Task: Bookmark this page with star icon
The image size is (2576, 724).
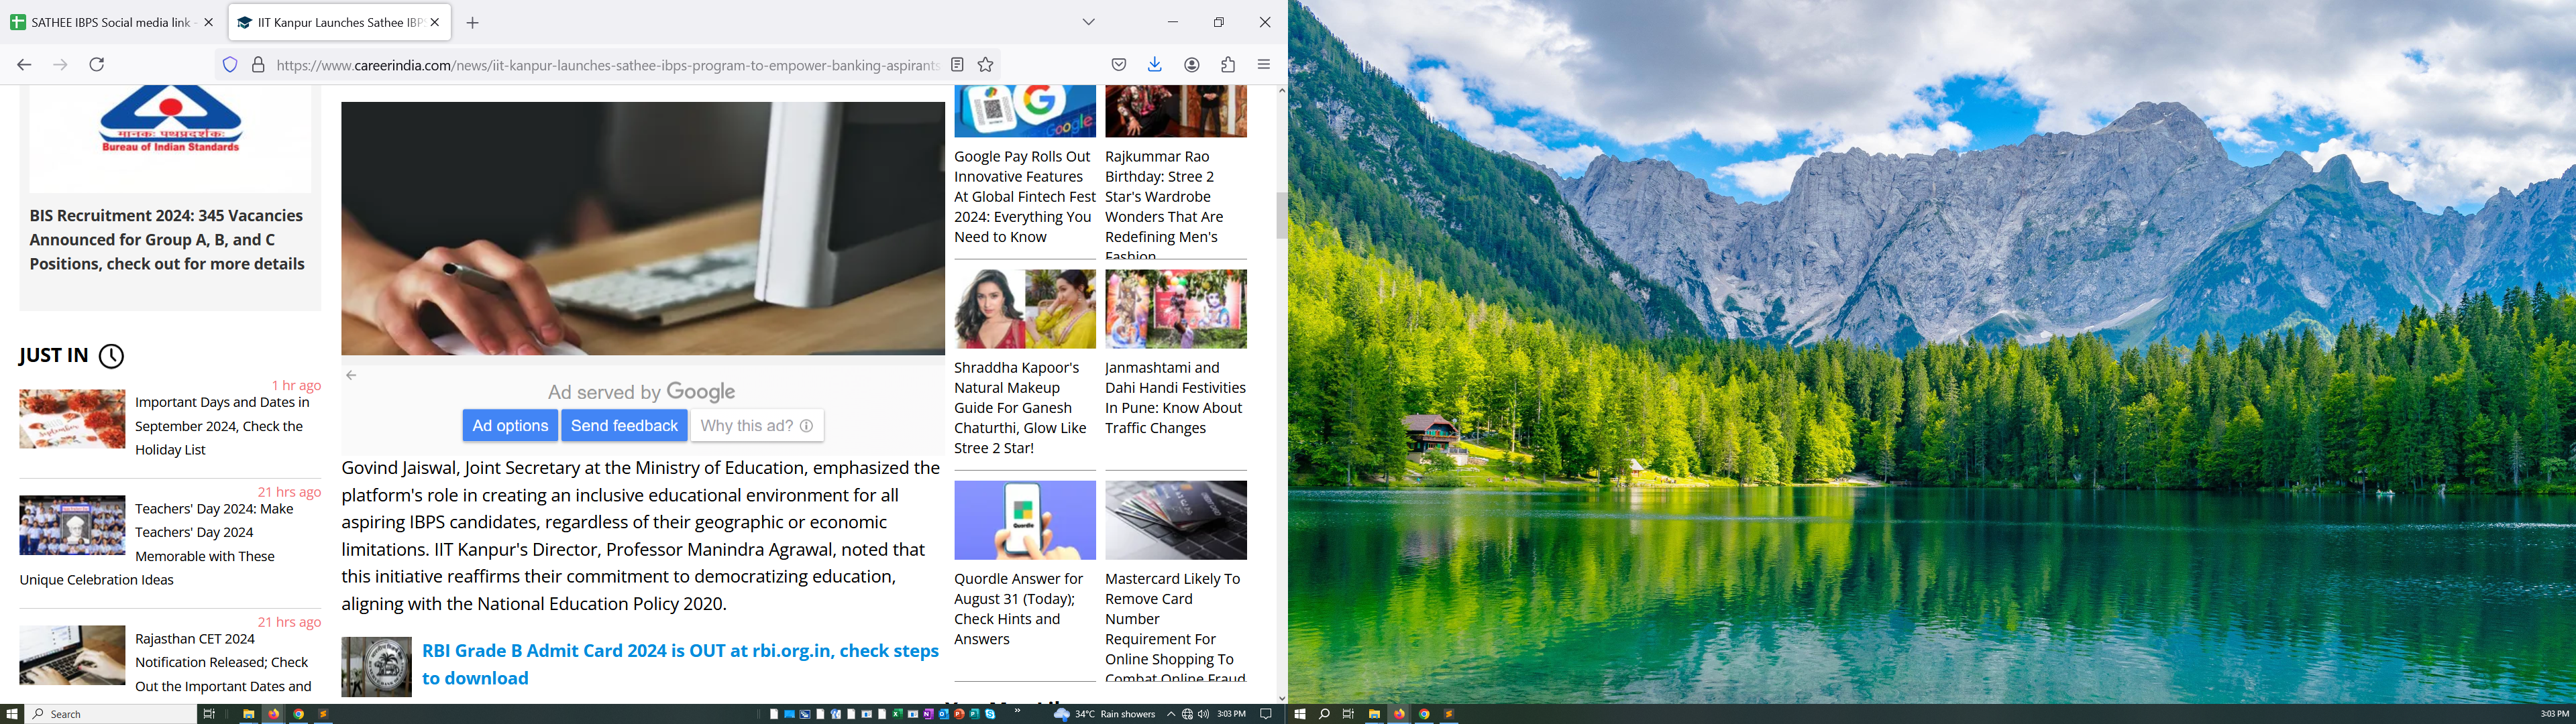Action: tap(985, 65)
